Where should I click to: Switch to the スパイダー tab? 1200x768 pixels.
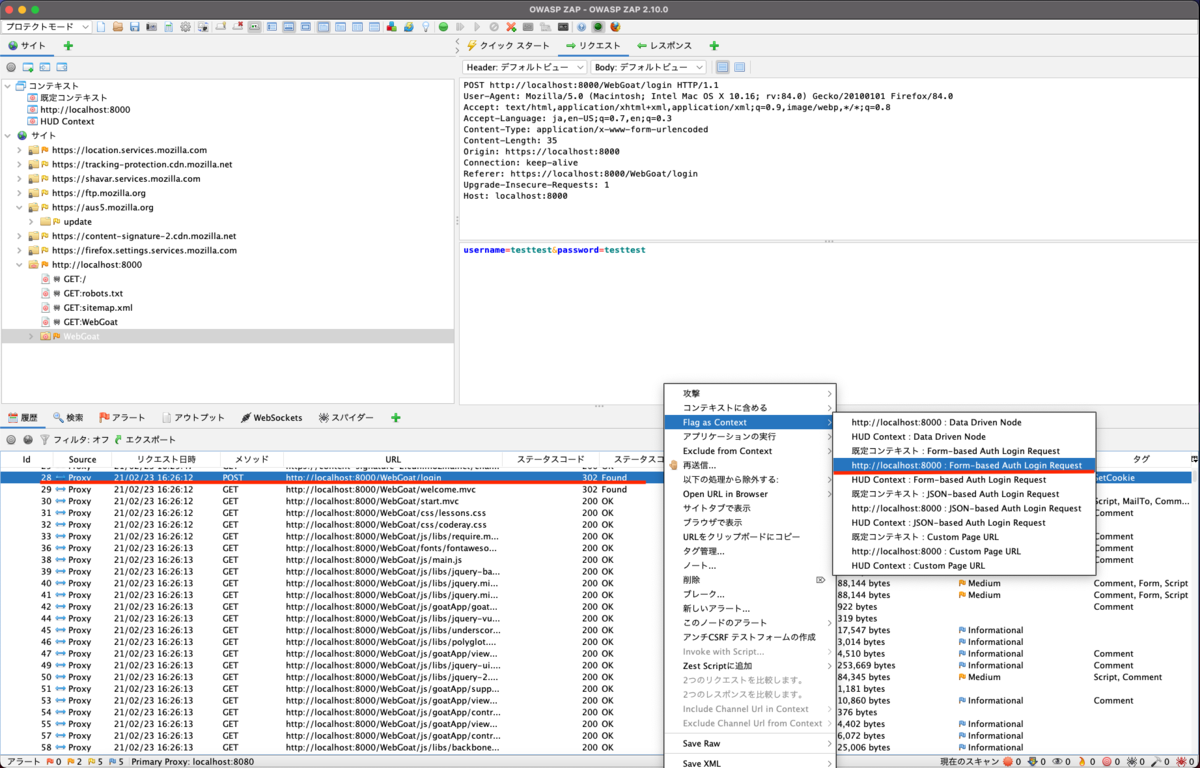(x=346, y=417)
